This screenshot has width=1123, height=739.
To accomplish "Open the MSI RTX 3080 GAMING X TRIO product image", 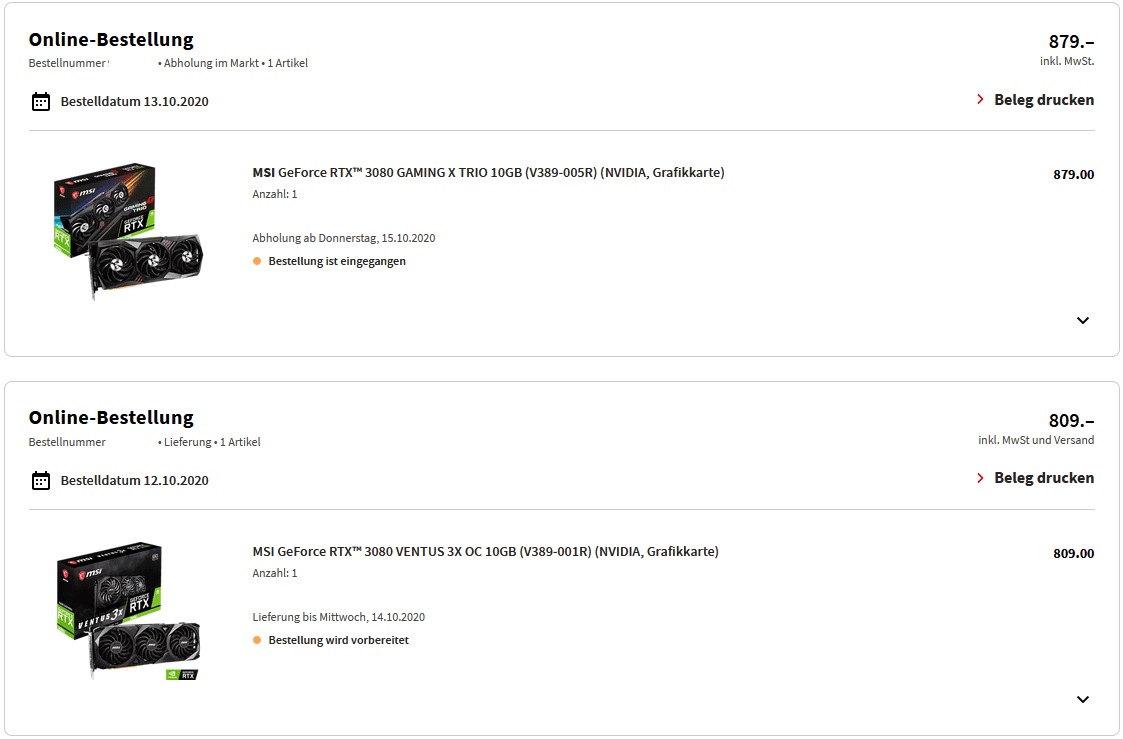I will (128, 231).
